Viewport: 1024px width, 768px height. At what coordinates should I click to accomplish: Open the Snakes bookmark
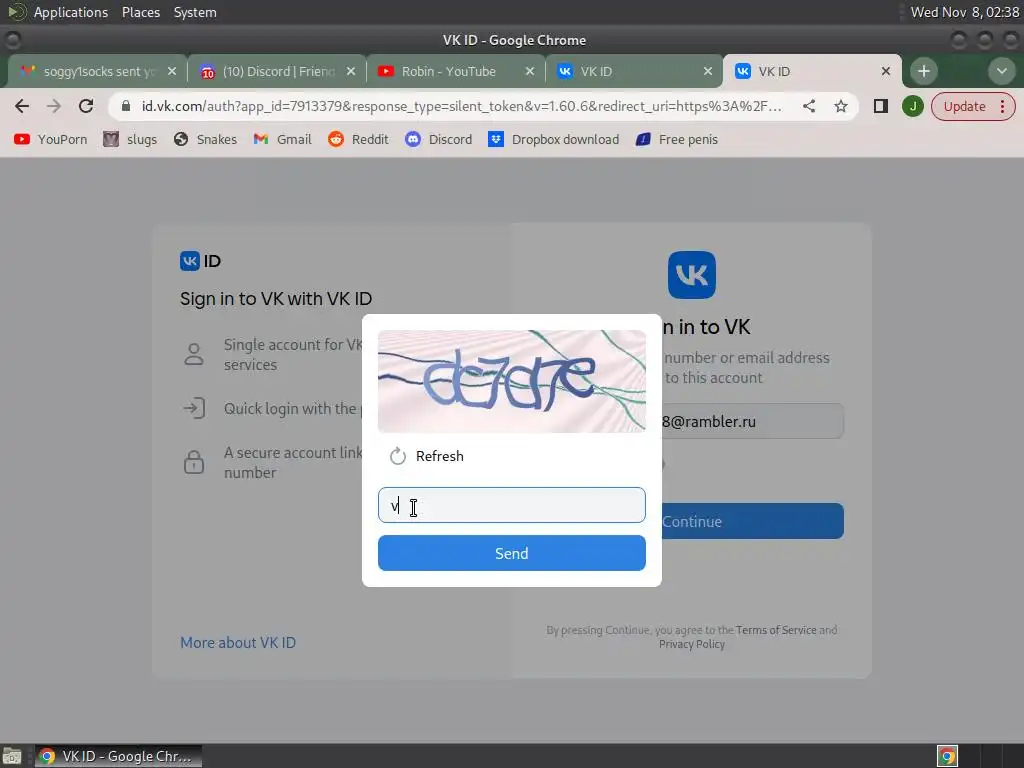pyautogui.click(x=205, y=139)
